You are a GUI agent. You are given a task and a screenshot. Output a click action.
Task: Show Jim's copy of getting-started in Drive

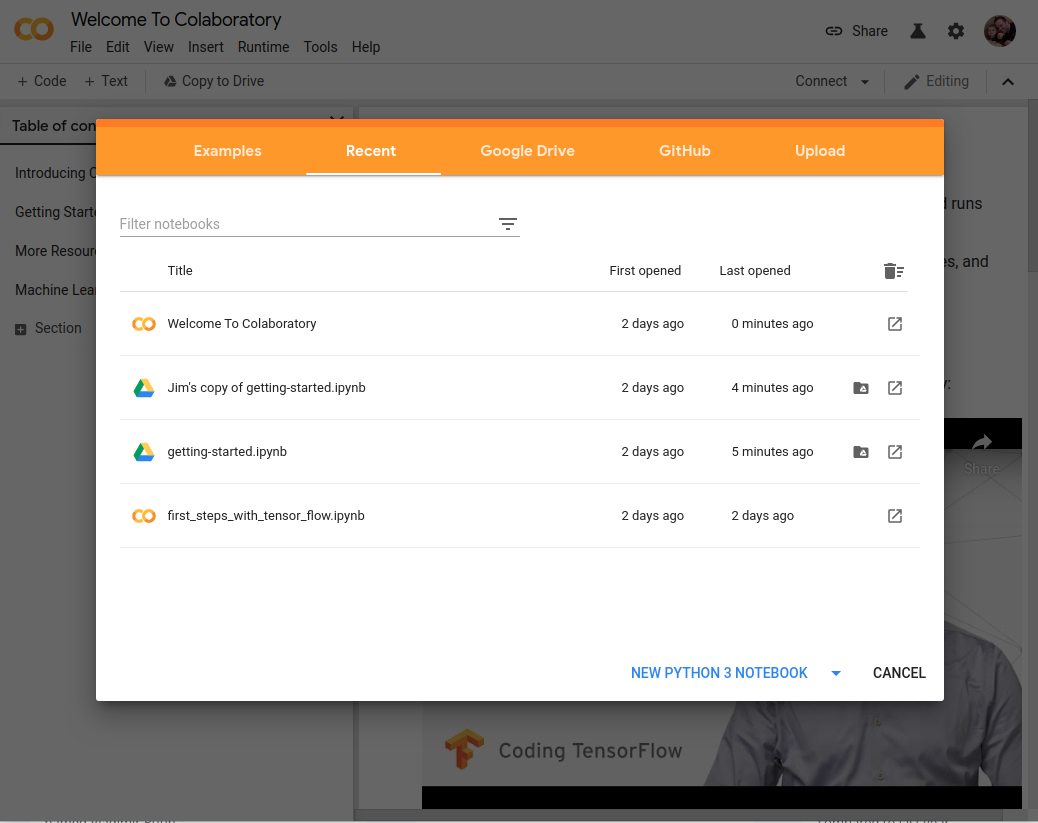coord(861,388)
